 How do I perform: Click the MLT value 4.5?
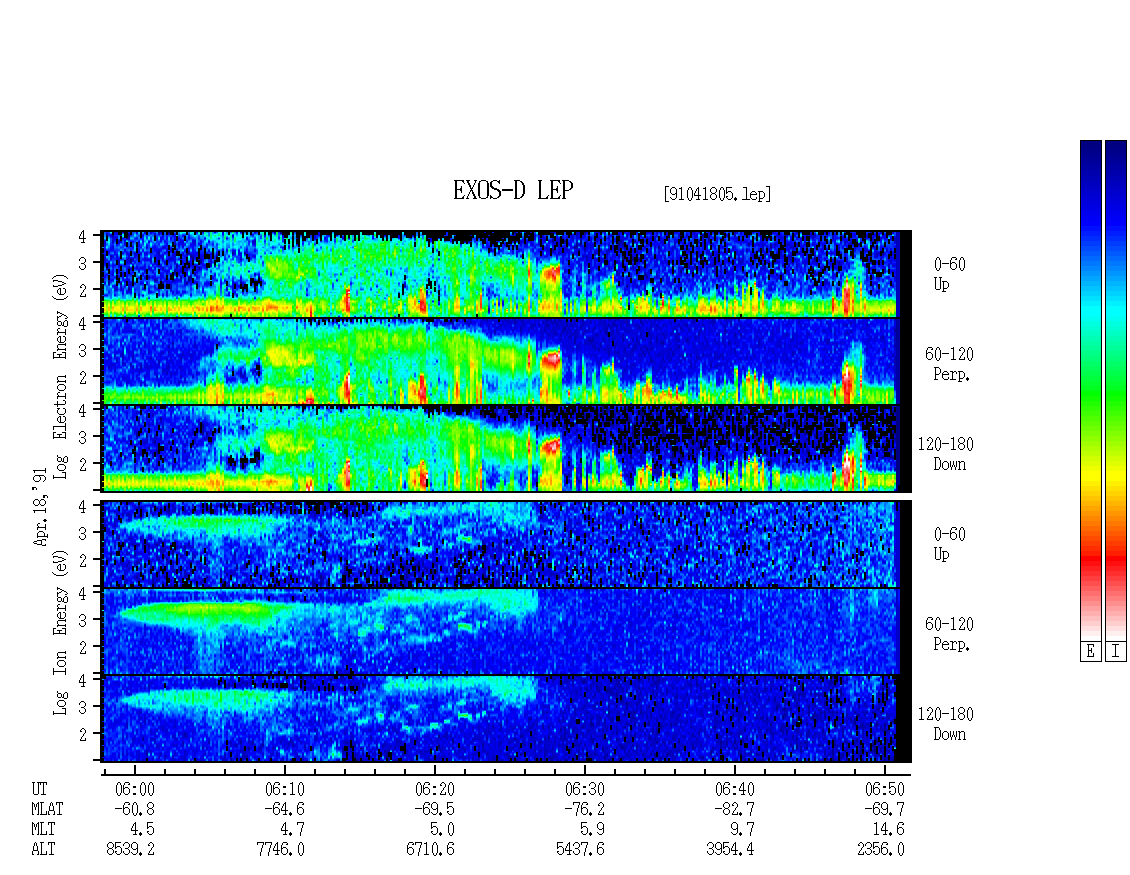(x=142, y=830)
